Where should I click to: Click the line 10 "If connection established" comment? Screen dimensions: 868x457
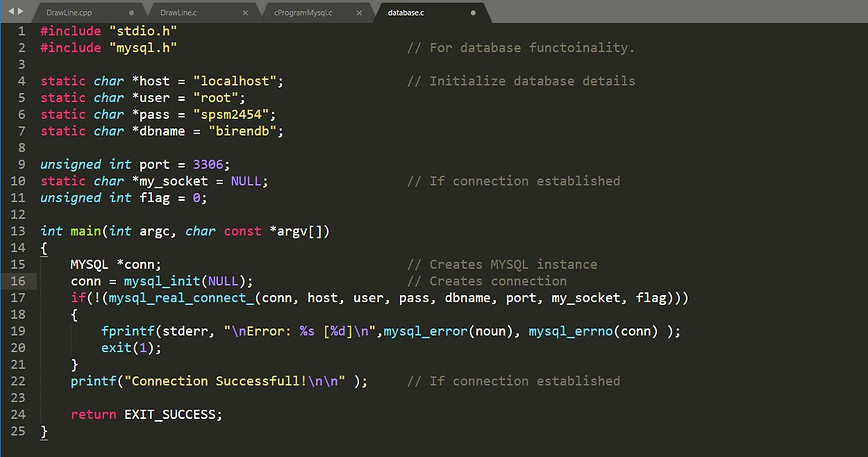click(x=514, y=181)
